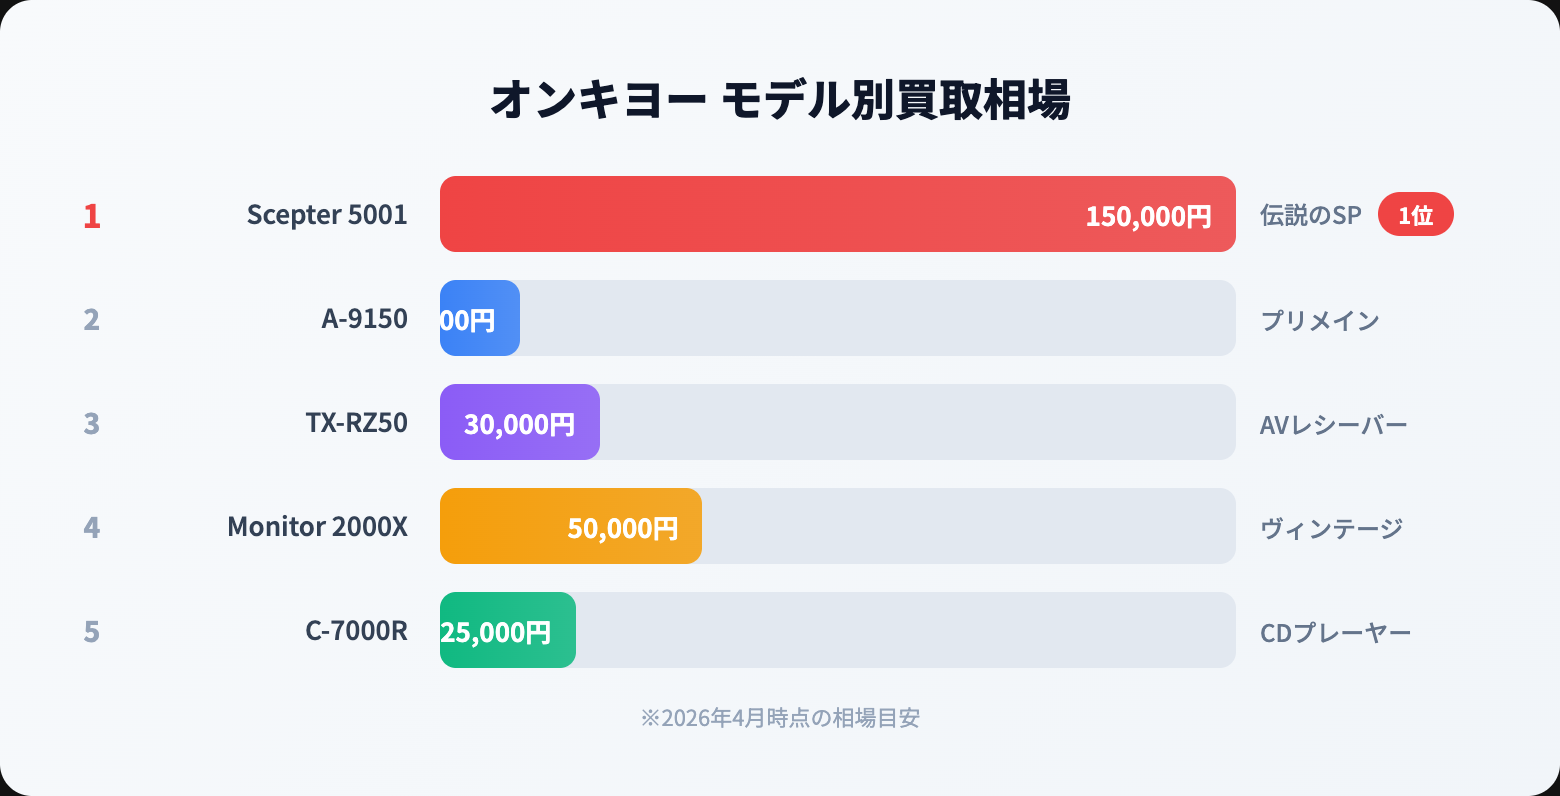The height and width of the screenshot is (796, 1560).
Task: Select the A-9150 model name
Action: click(364, 319)
